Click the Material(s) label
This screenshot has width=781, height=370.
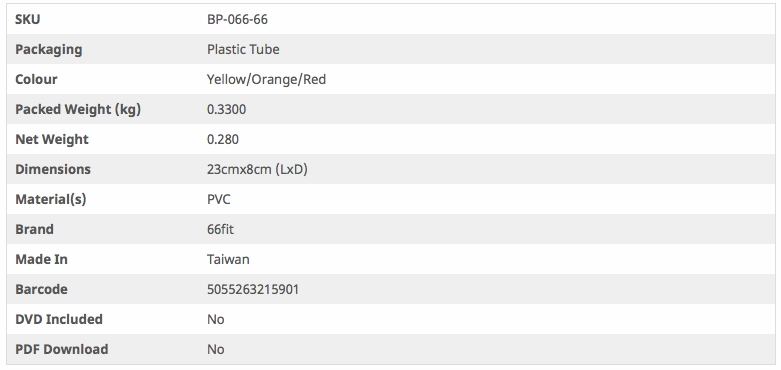pyautogui.click(x=51, y=199)
